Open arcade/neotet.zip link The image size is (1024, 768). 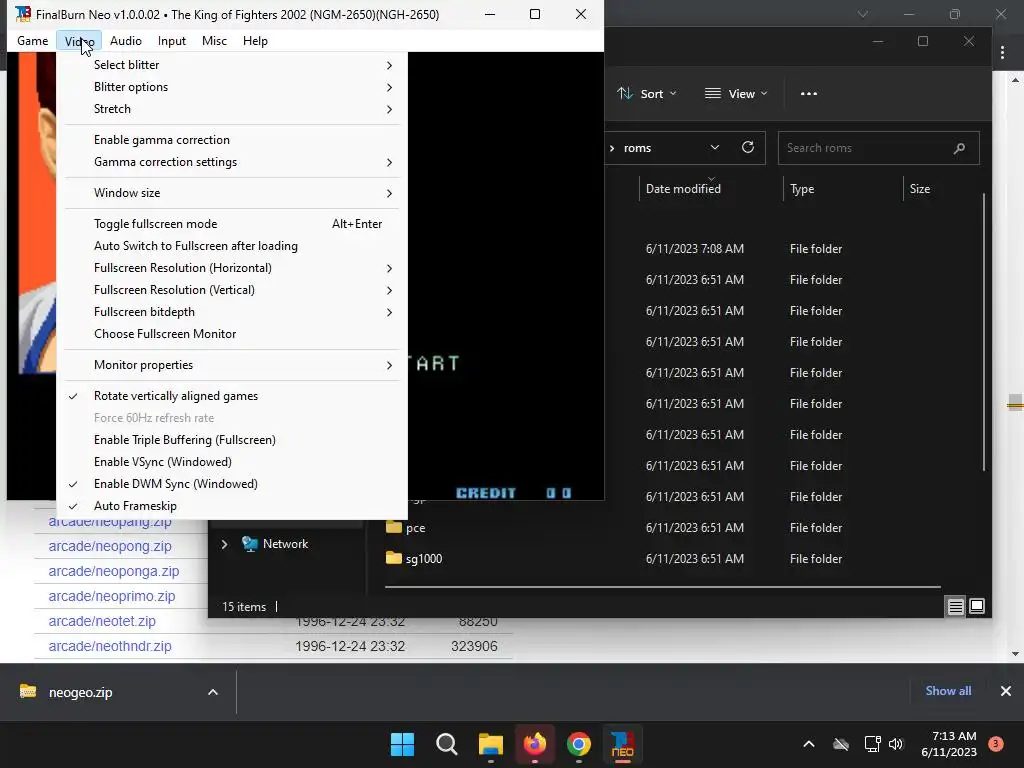[x=102, y=621]
